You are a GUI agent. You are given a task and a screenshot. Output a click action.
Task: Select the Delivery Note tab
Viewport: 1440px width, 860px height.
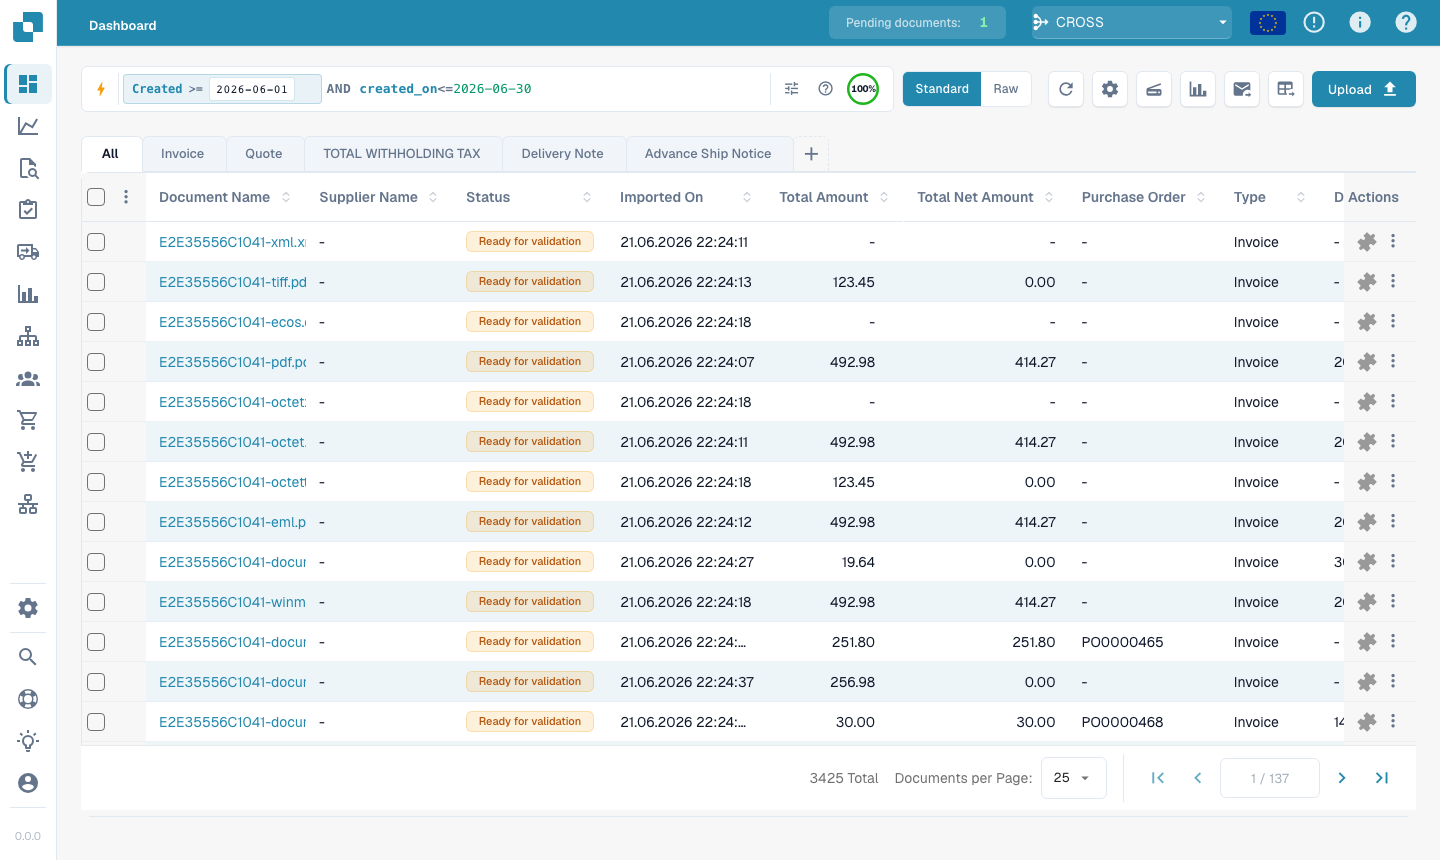click(563, 154)
